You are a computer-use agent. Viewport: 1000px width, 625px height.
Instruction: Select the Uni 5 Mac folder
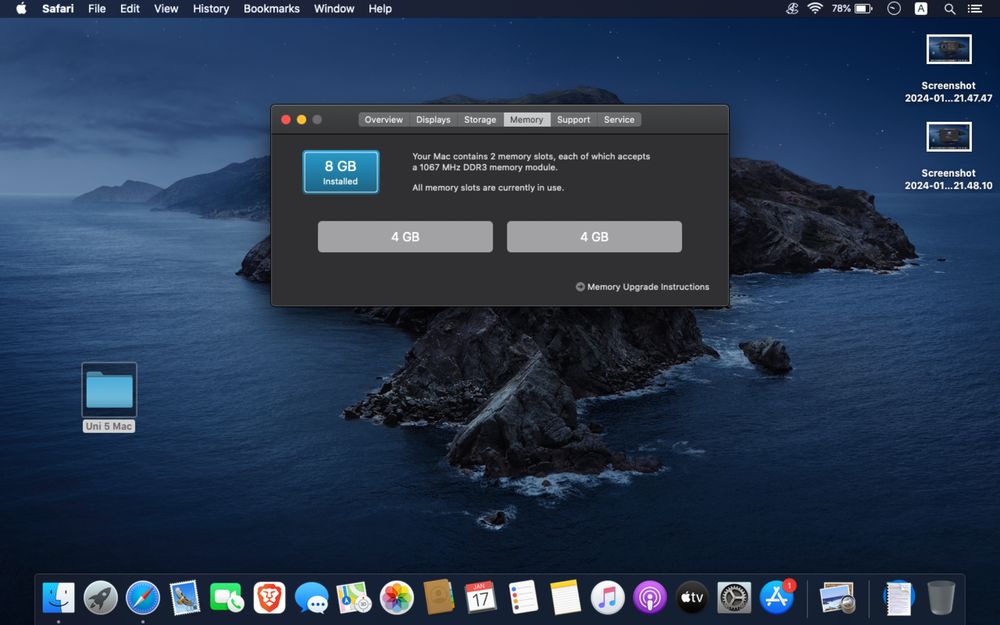(x=109, y=397)
